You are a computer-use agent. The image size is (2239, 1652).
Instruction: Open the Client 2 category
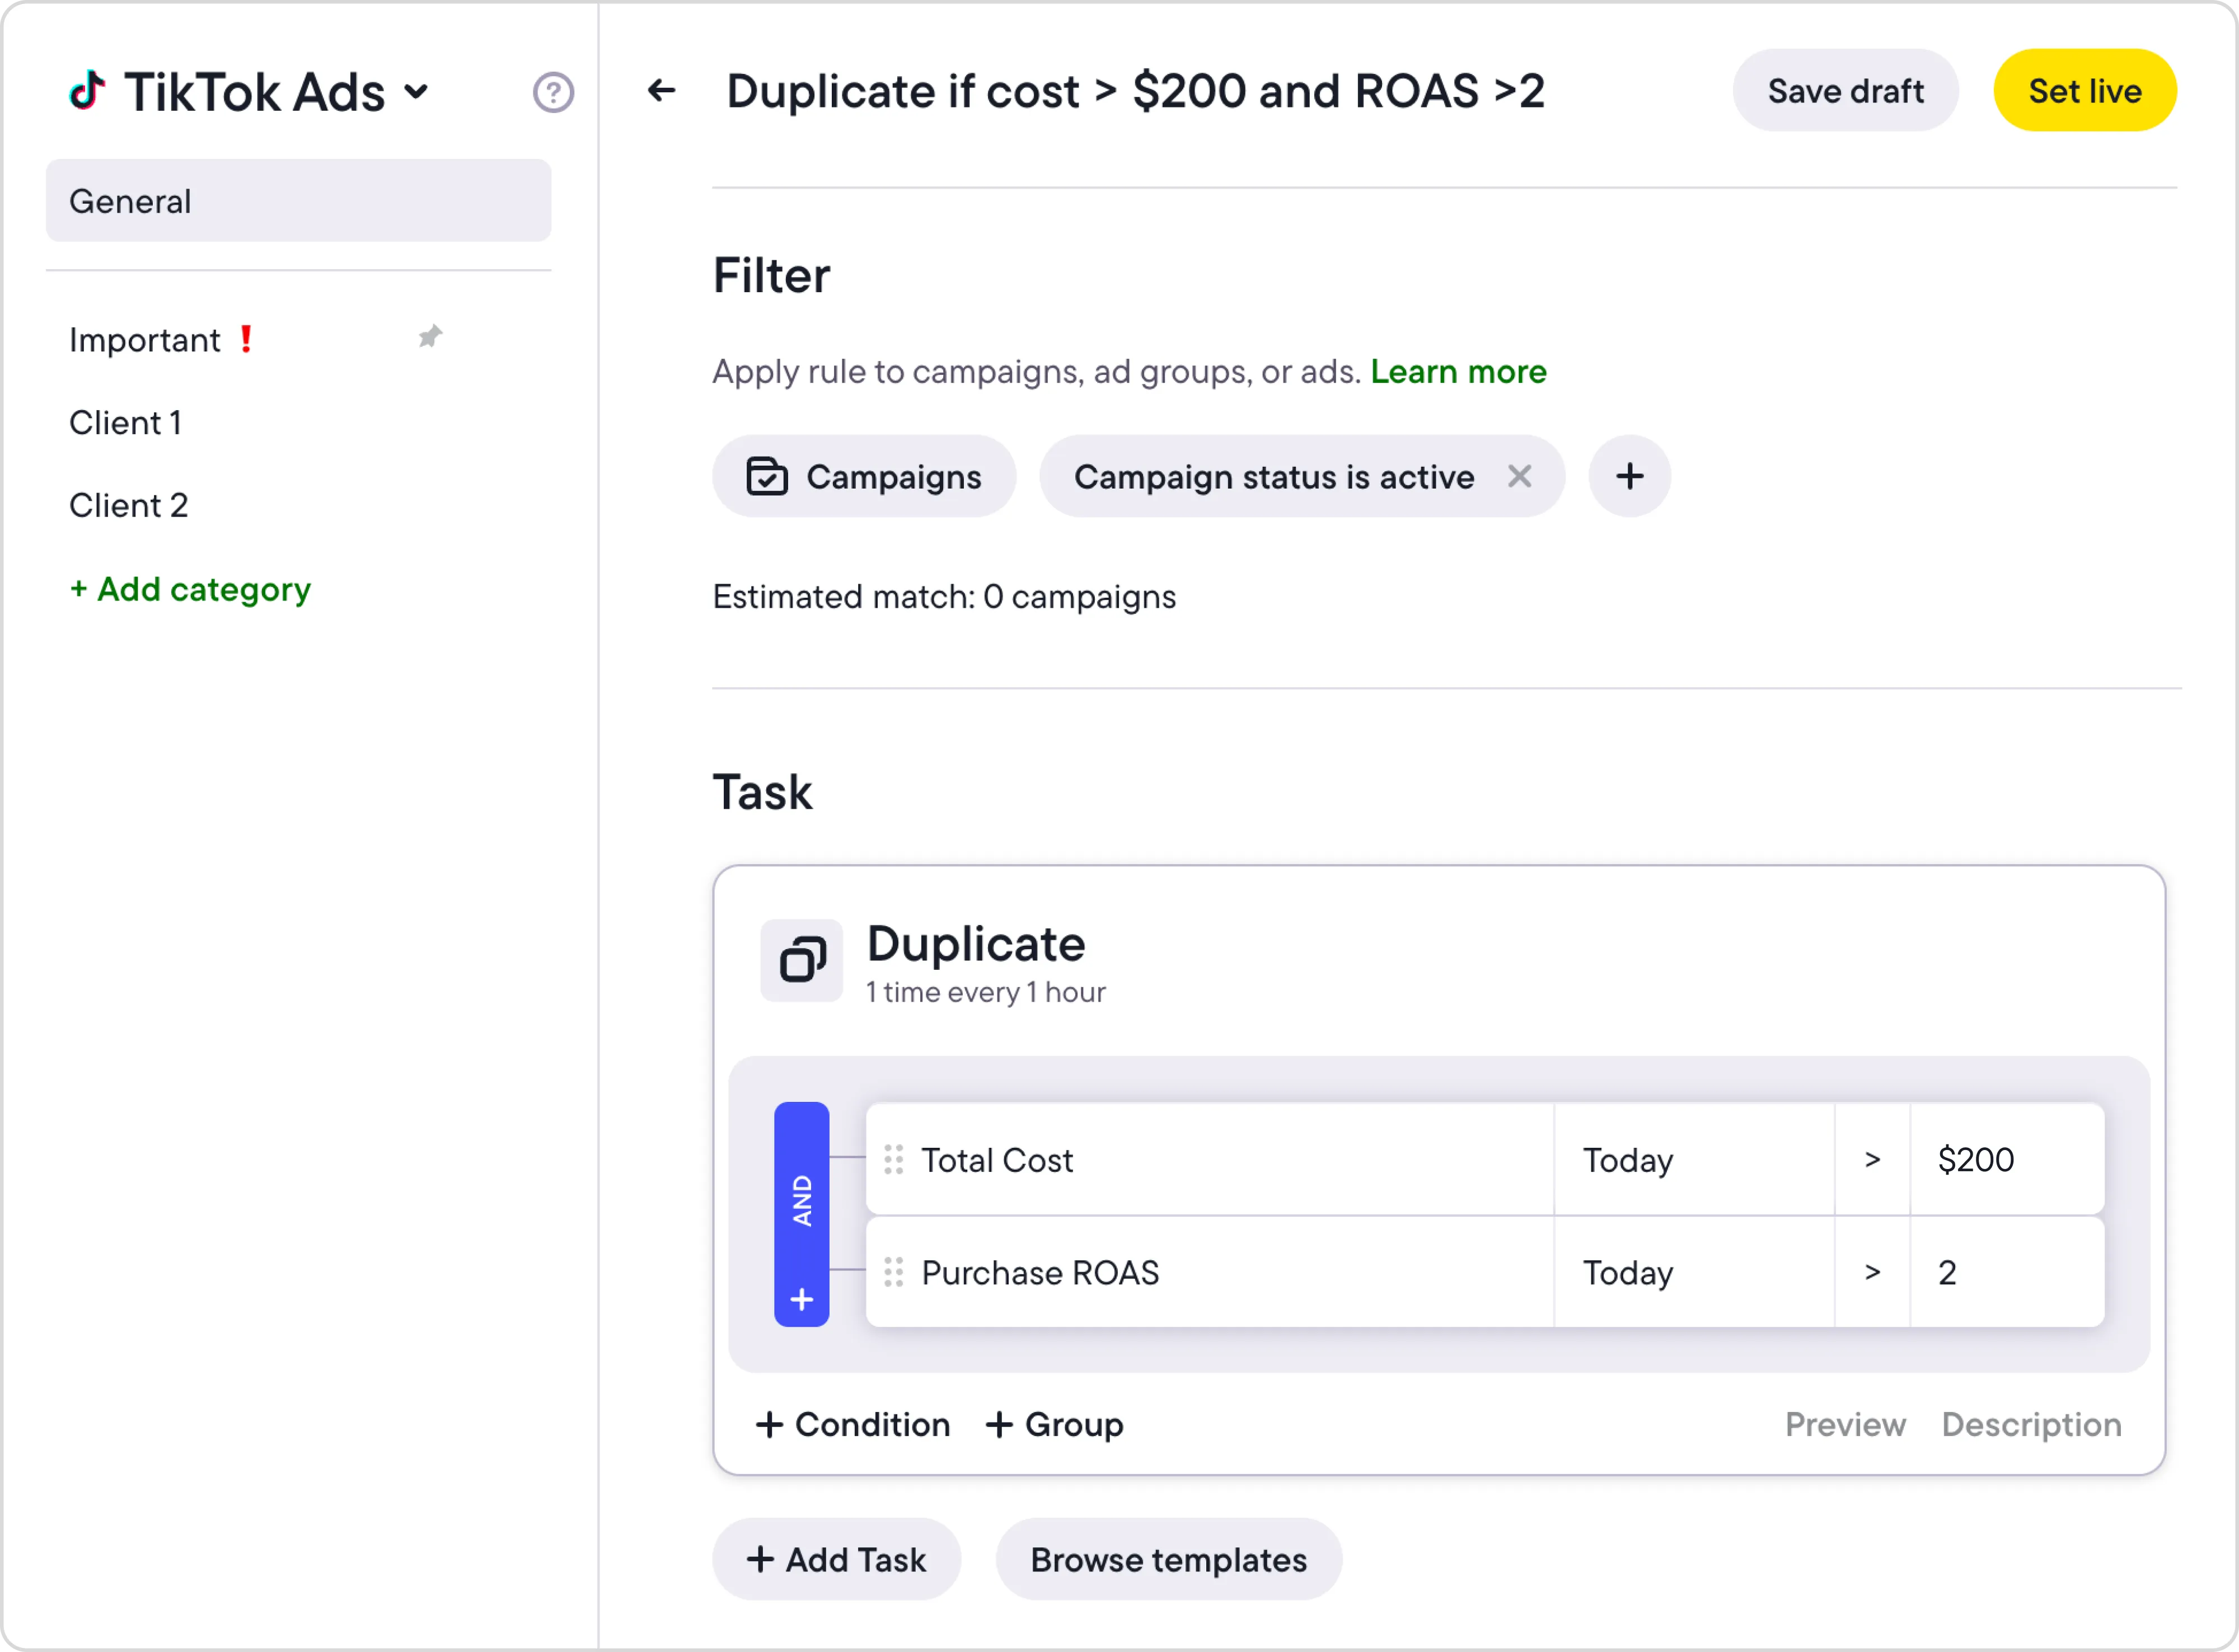click(129, 505)
